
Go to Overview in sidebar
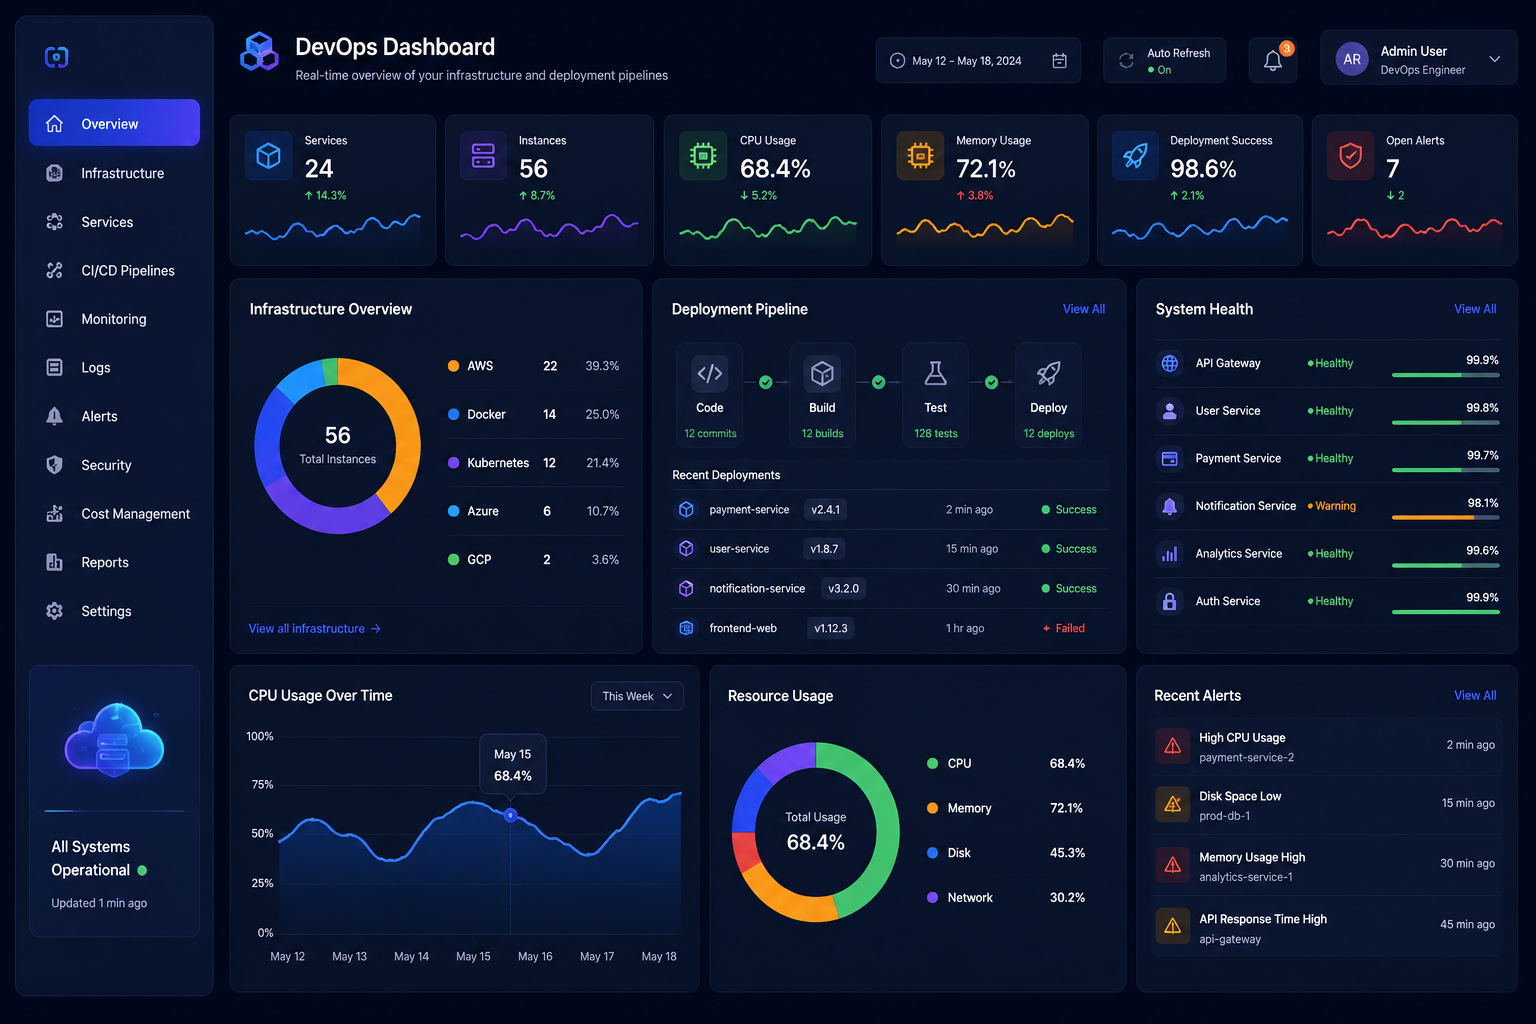114,123
